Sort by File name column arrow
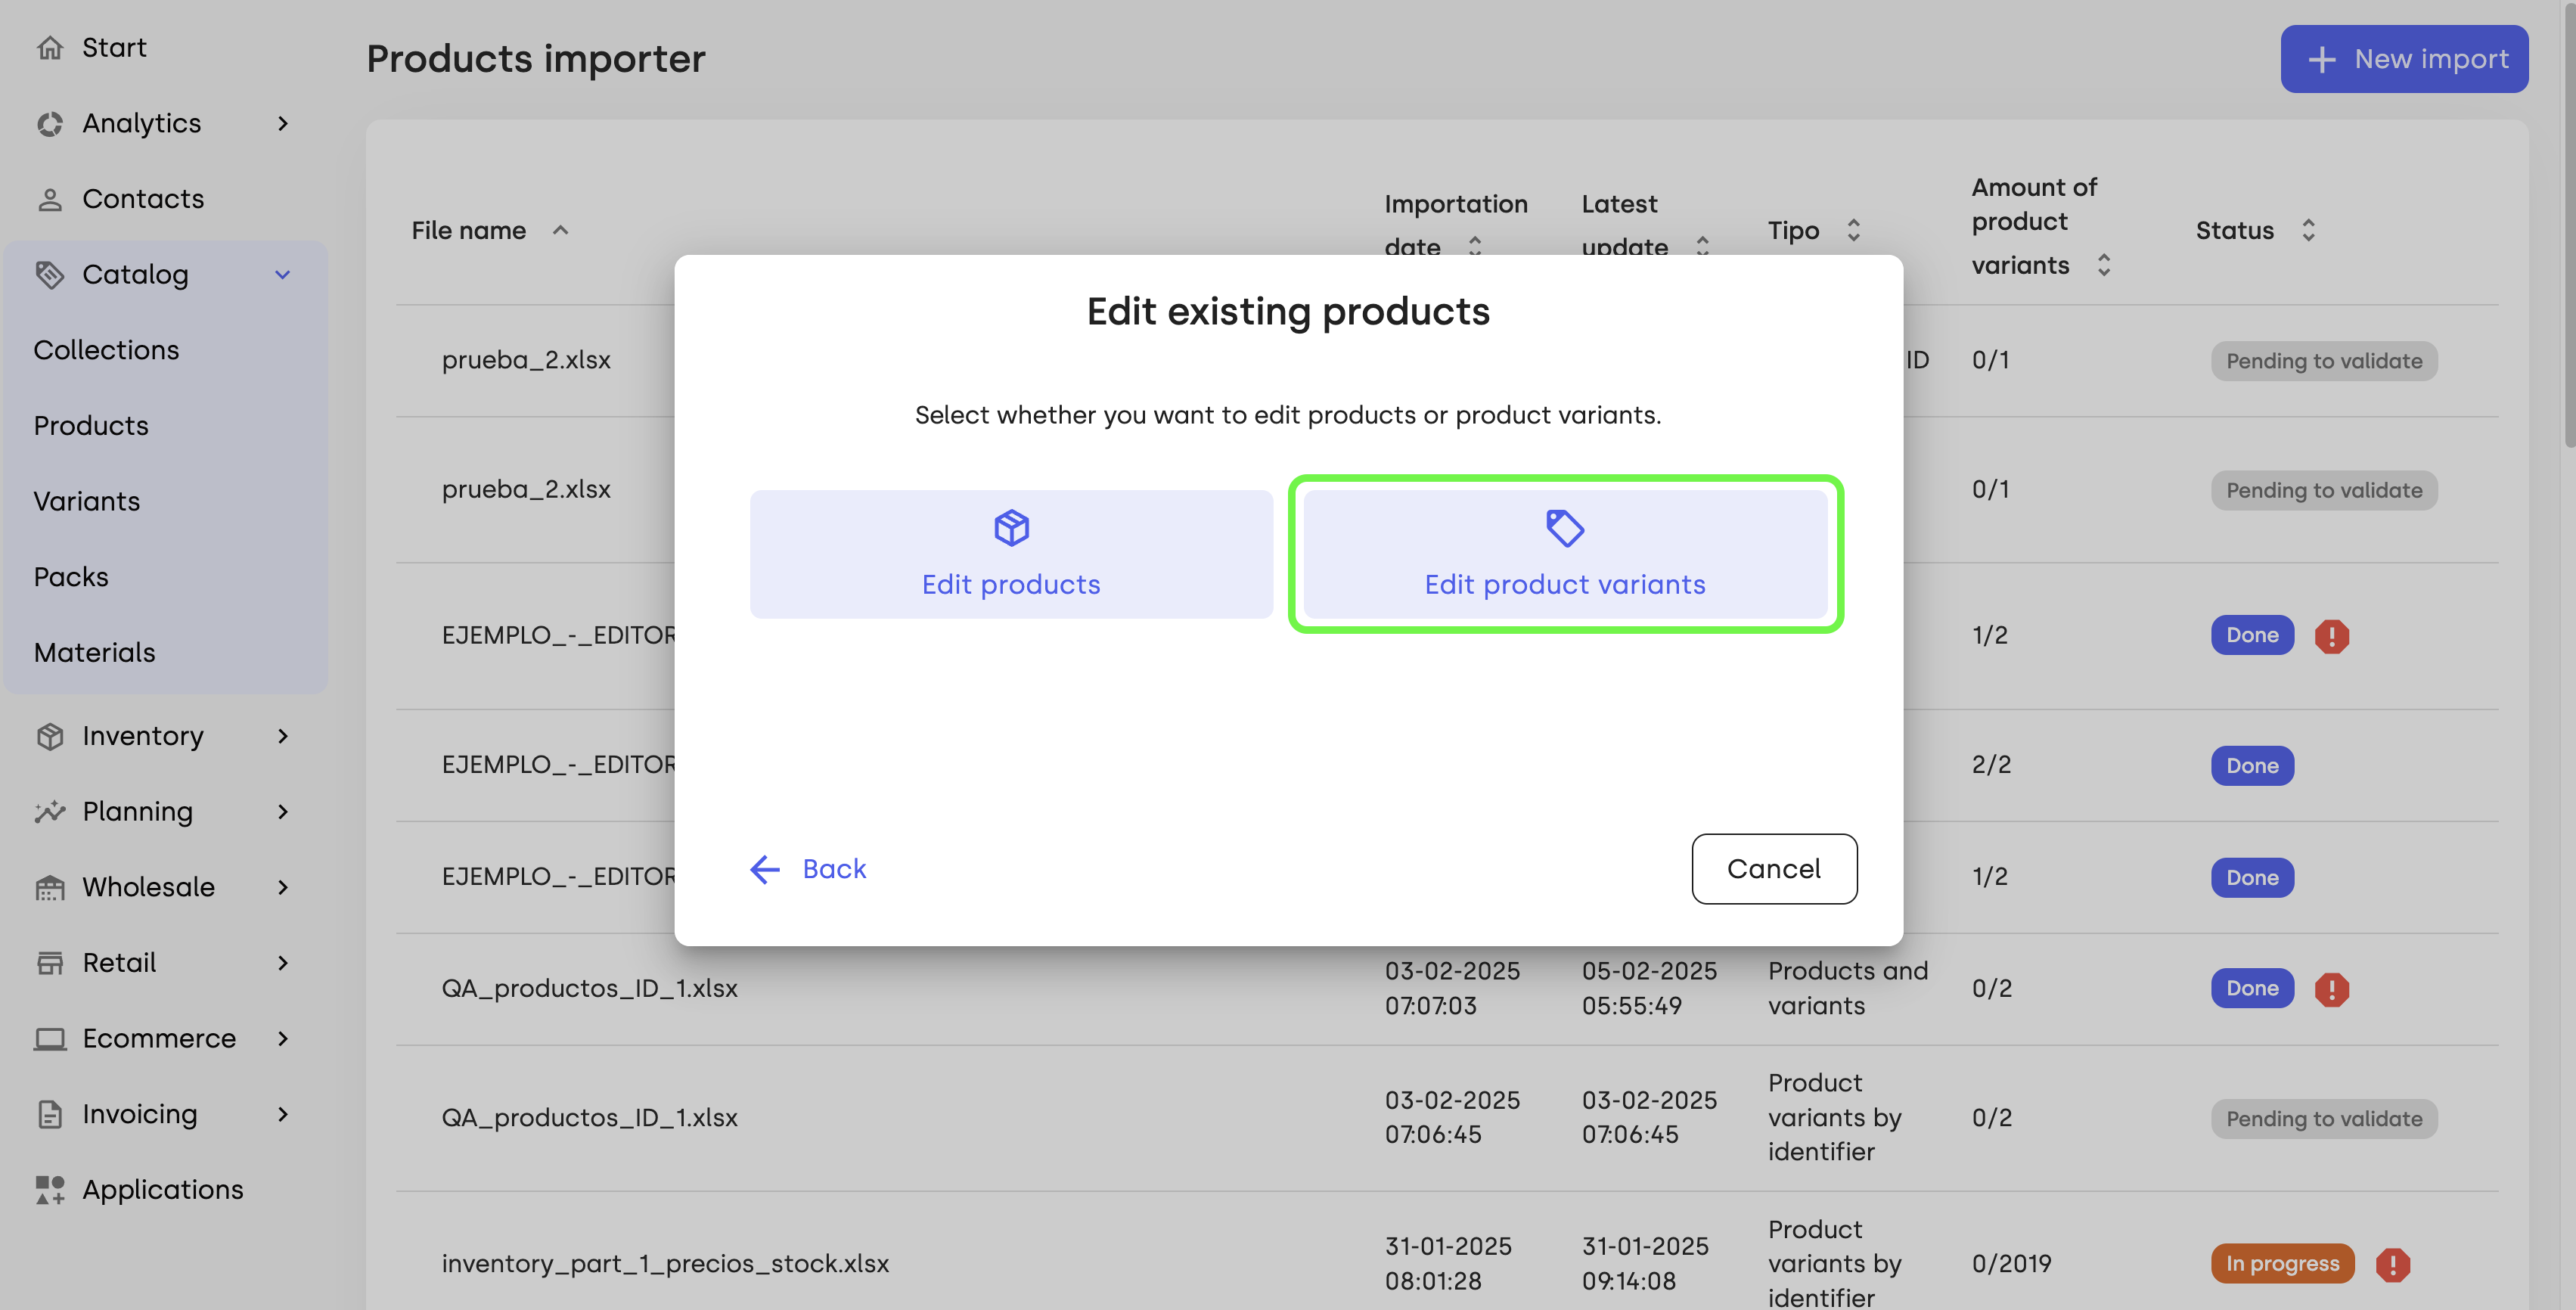The width and height of the screenshot is (2576, 1310). point(560,230)
